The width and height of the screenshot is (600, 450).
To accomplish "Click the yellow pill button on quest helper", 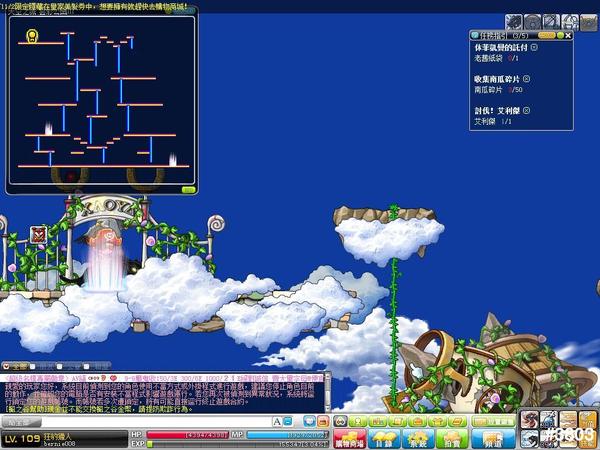I will [546, 36].
